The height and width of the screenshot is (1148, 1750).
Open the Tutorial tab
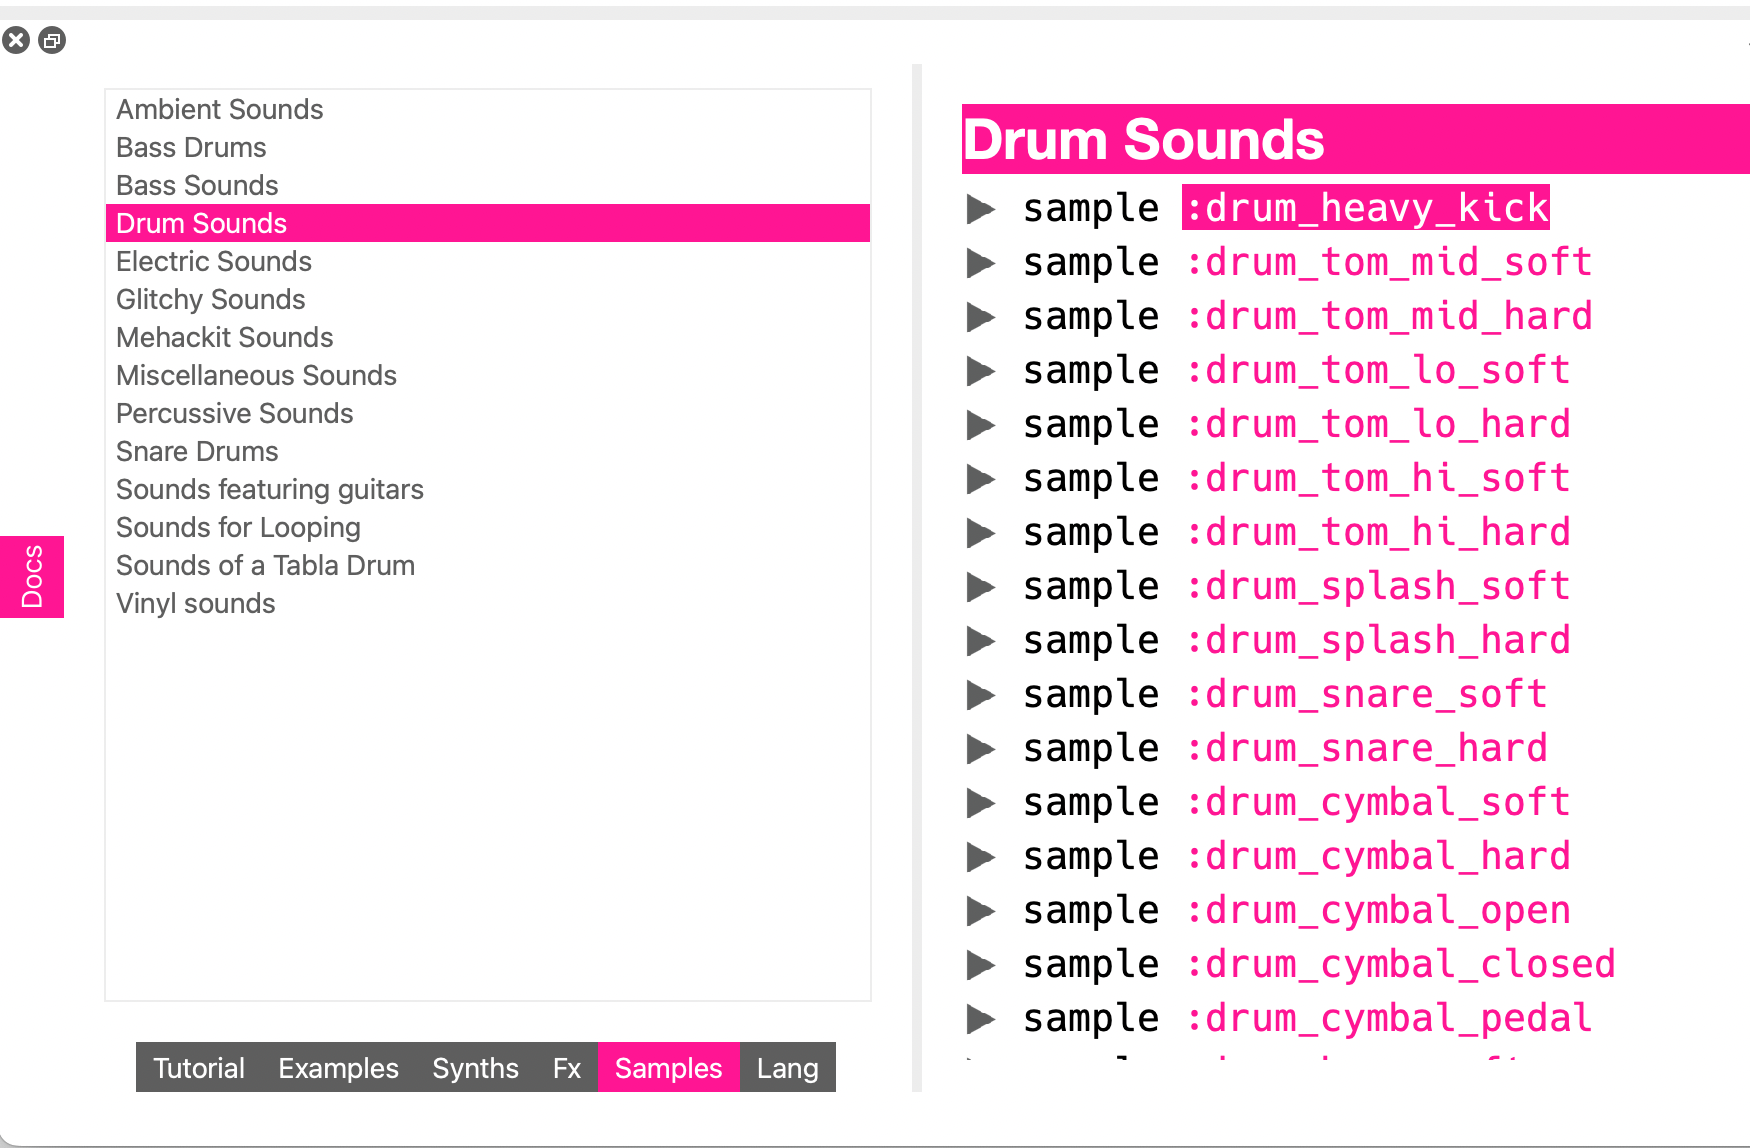point(199,1068)
